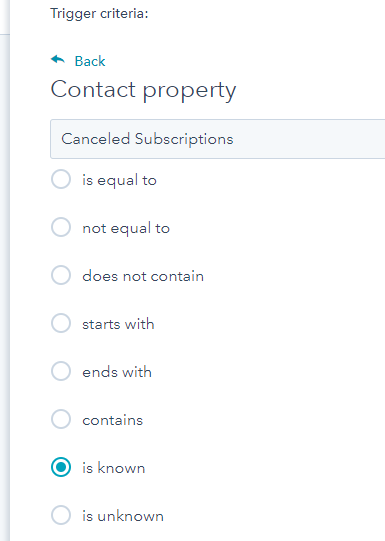Click the 'is known' option label
This screenshot has width=385, height=541.
pyautogui.click(x=113, y=468)
